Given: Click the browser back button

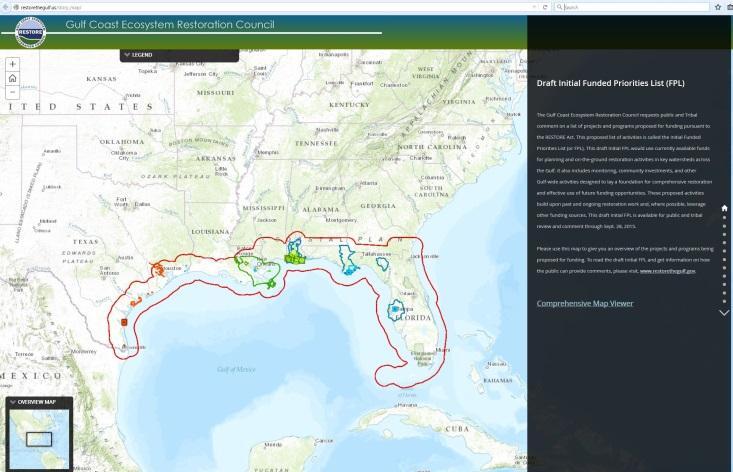Looking at the screenshot, I should coord(5,7).
